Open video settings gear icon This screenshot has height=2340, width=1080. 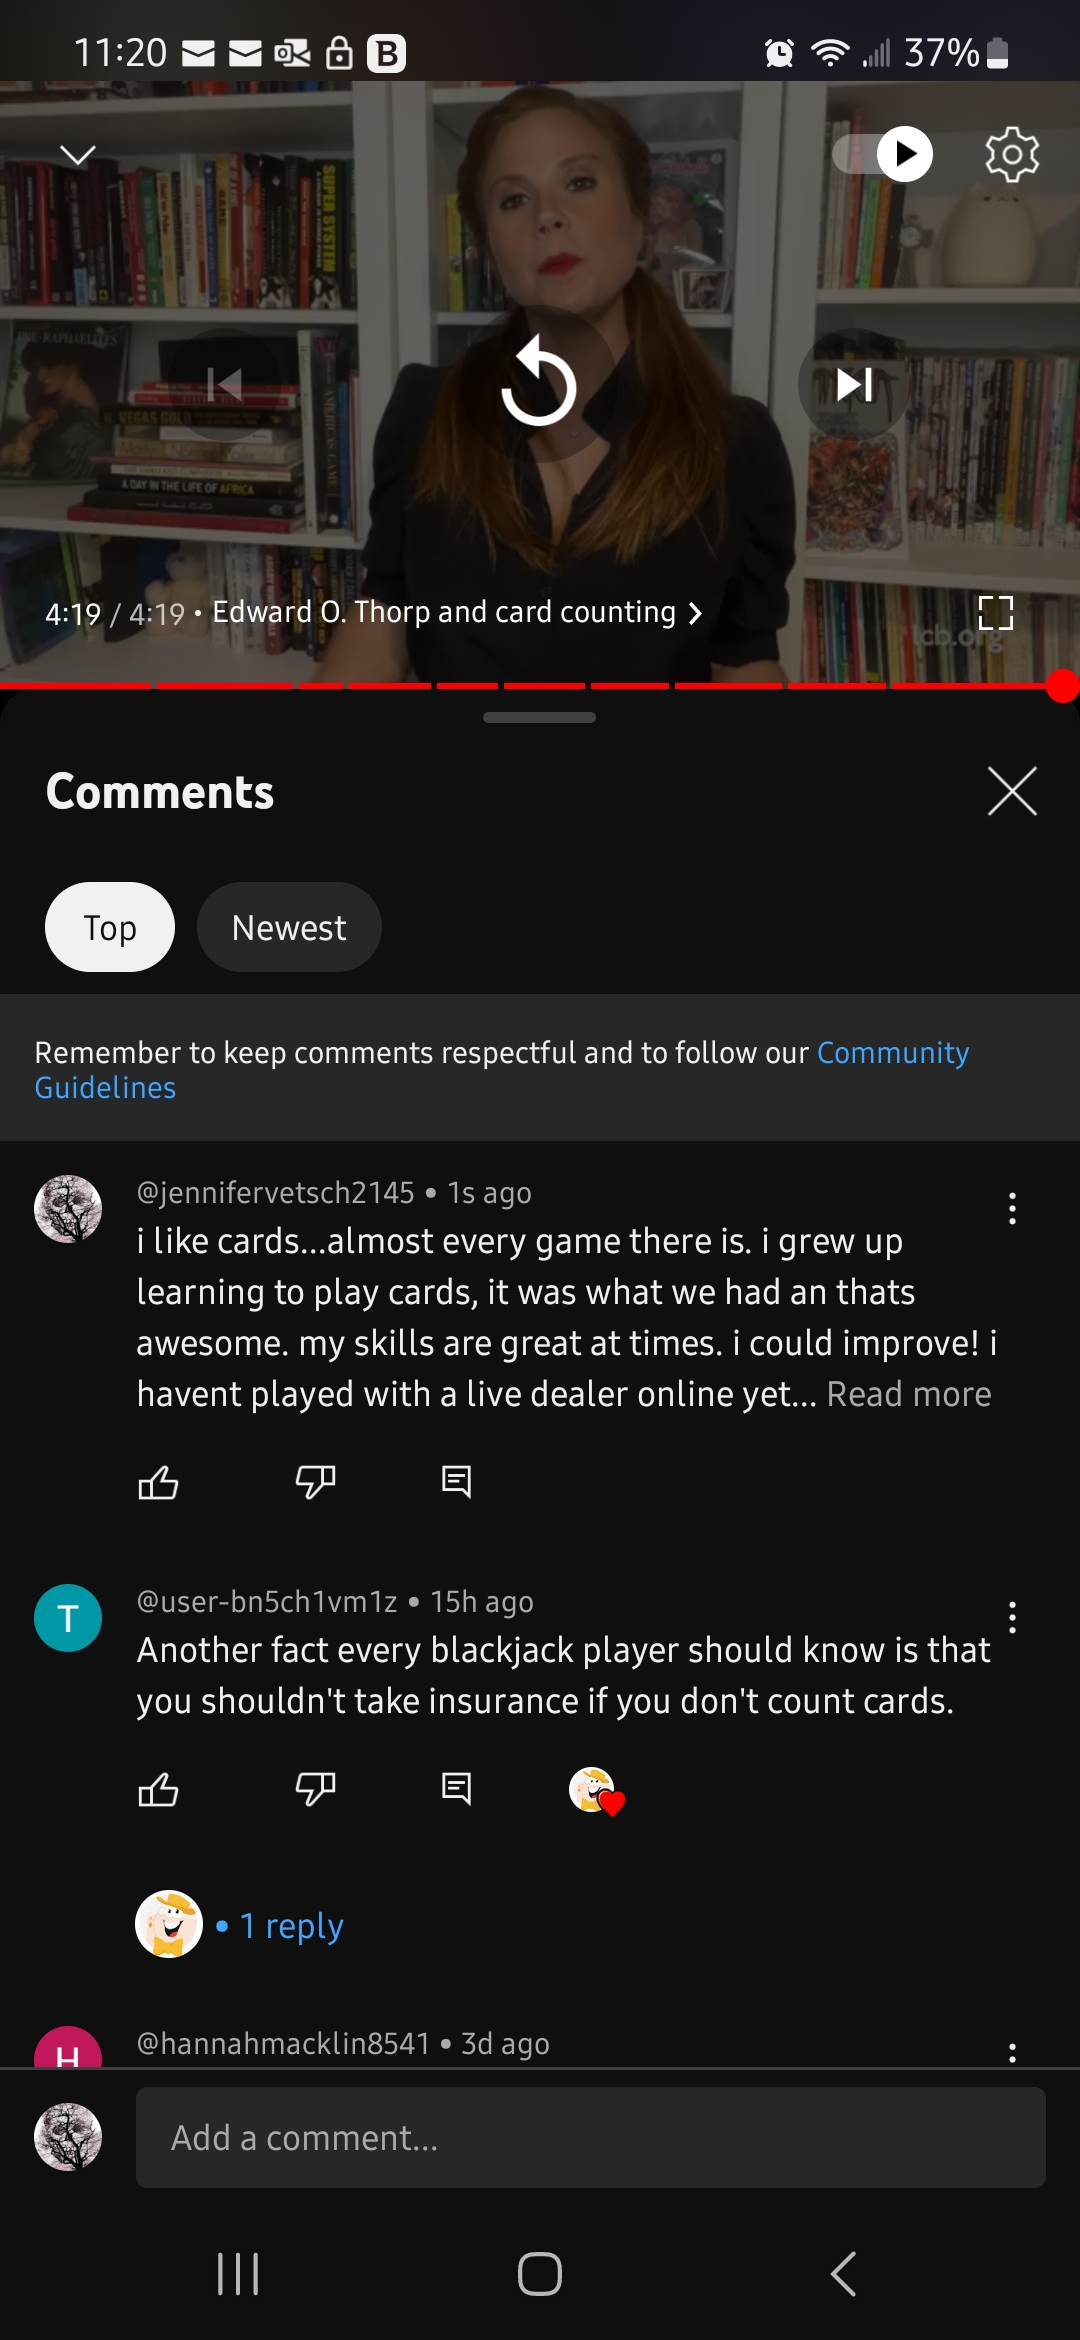(x=1012, y=154)
